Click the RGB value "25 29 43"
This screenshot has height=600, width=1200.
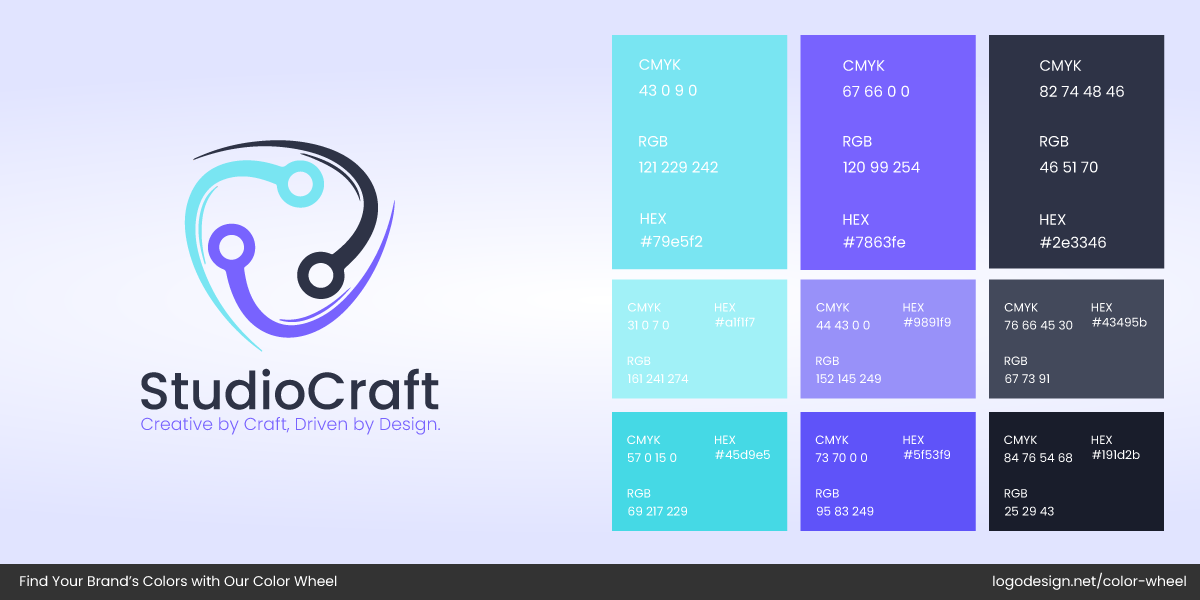pyautogui.click(x=1029, y=511)
